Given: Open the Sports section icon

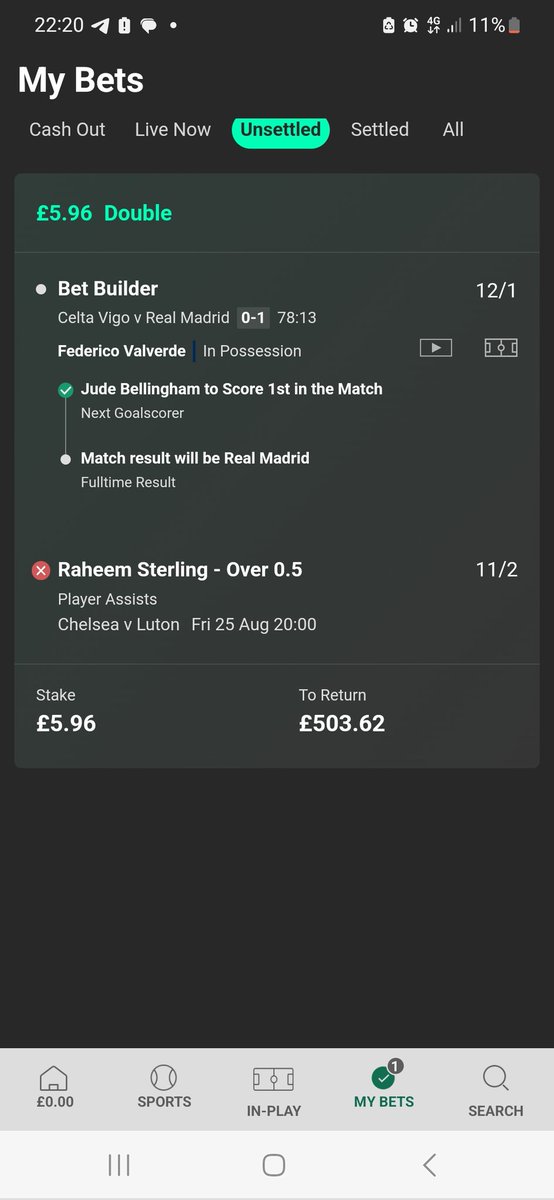Looking at the screenshot, I should pyautogui.click(x=164, y=1078).
